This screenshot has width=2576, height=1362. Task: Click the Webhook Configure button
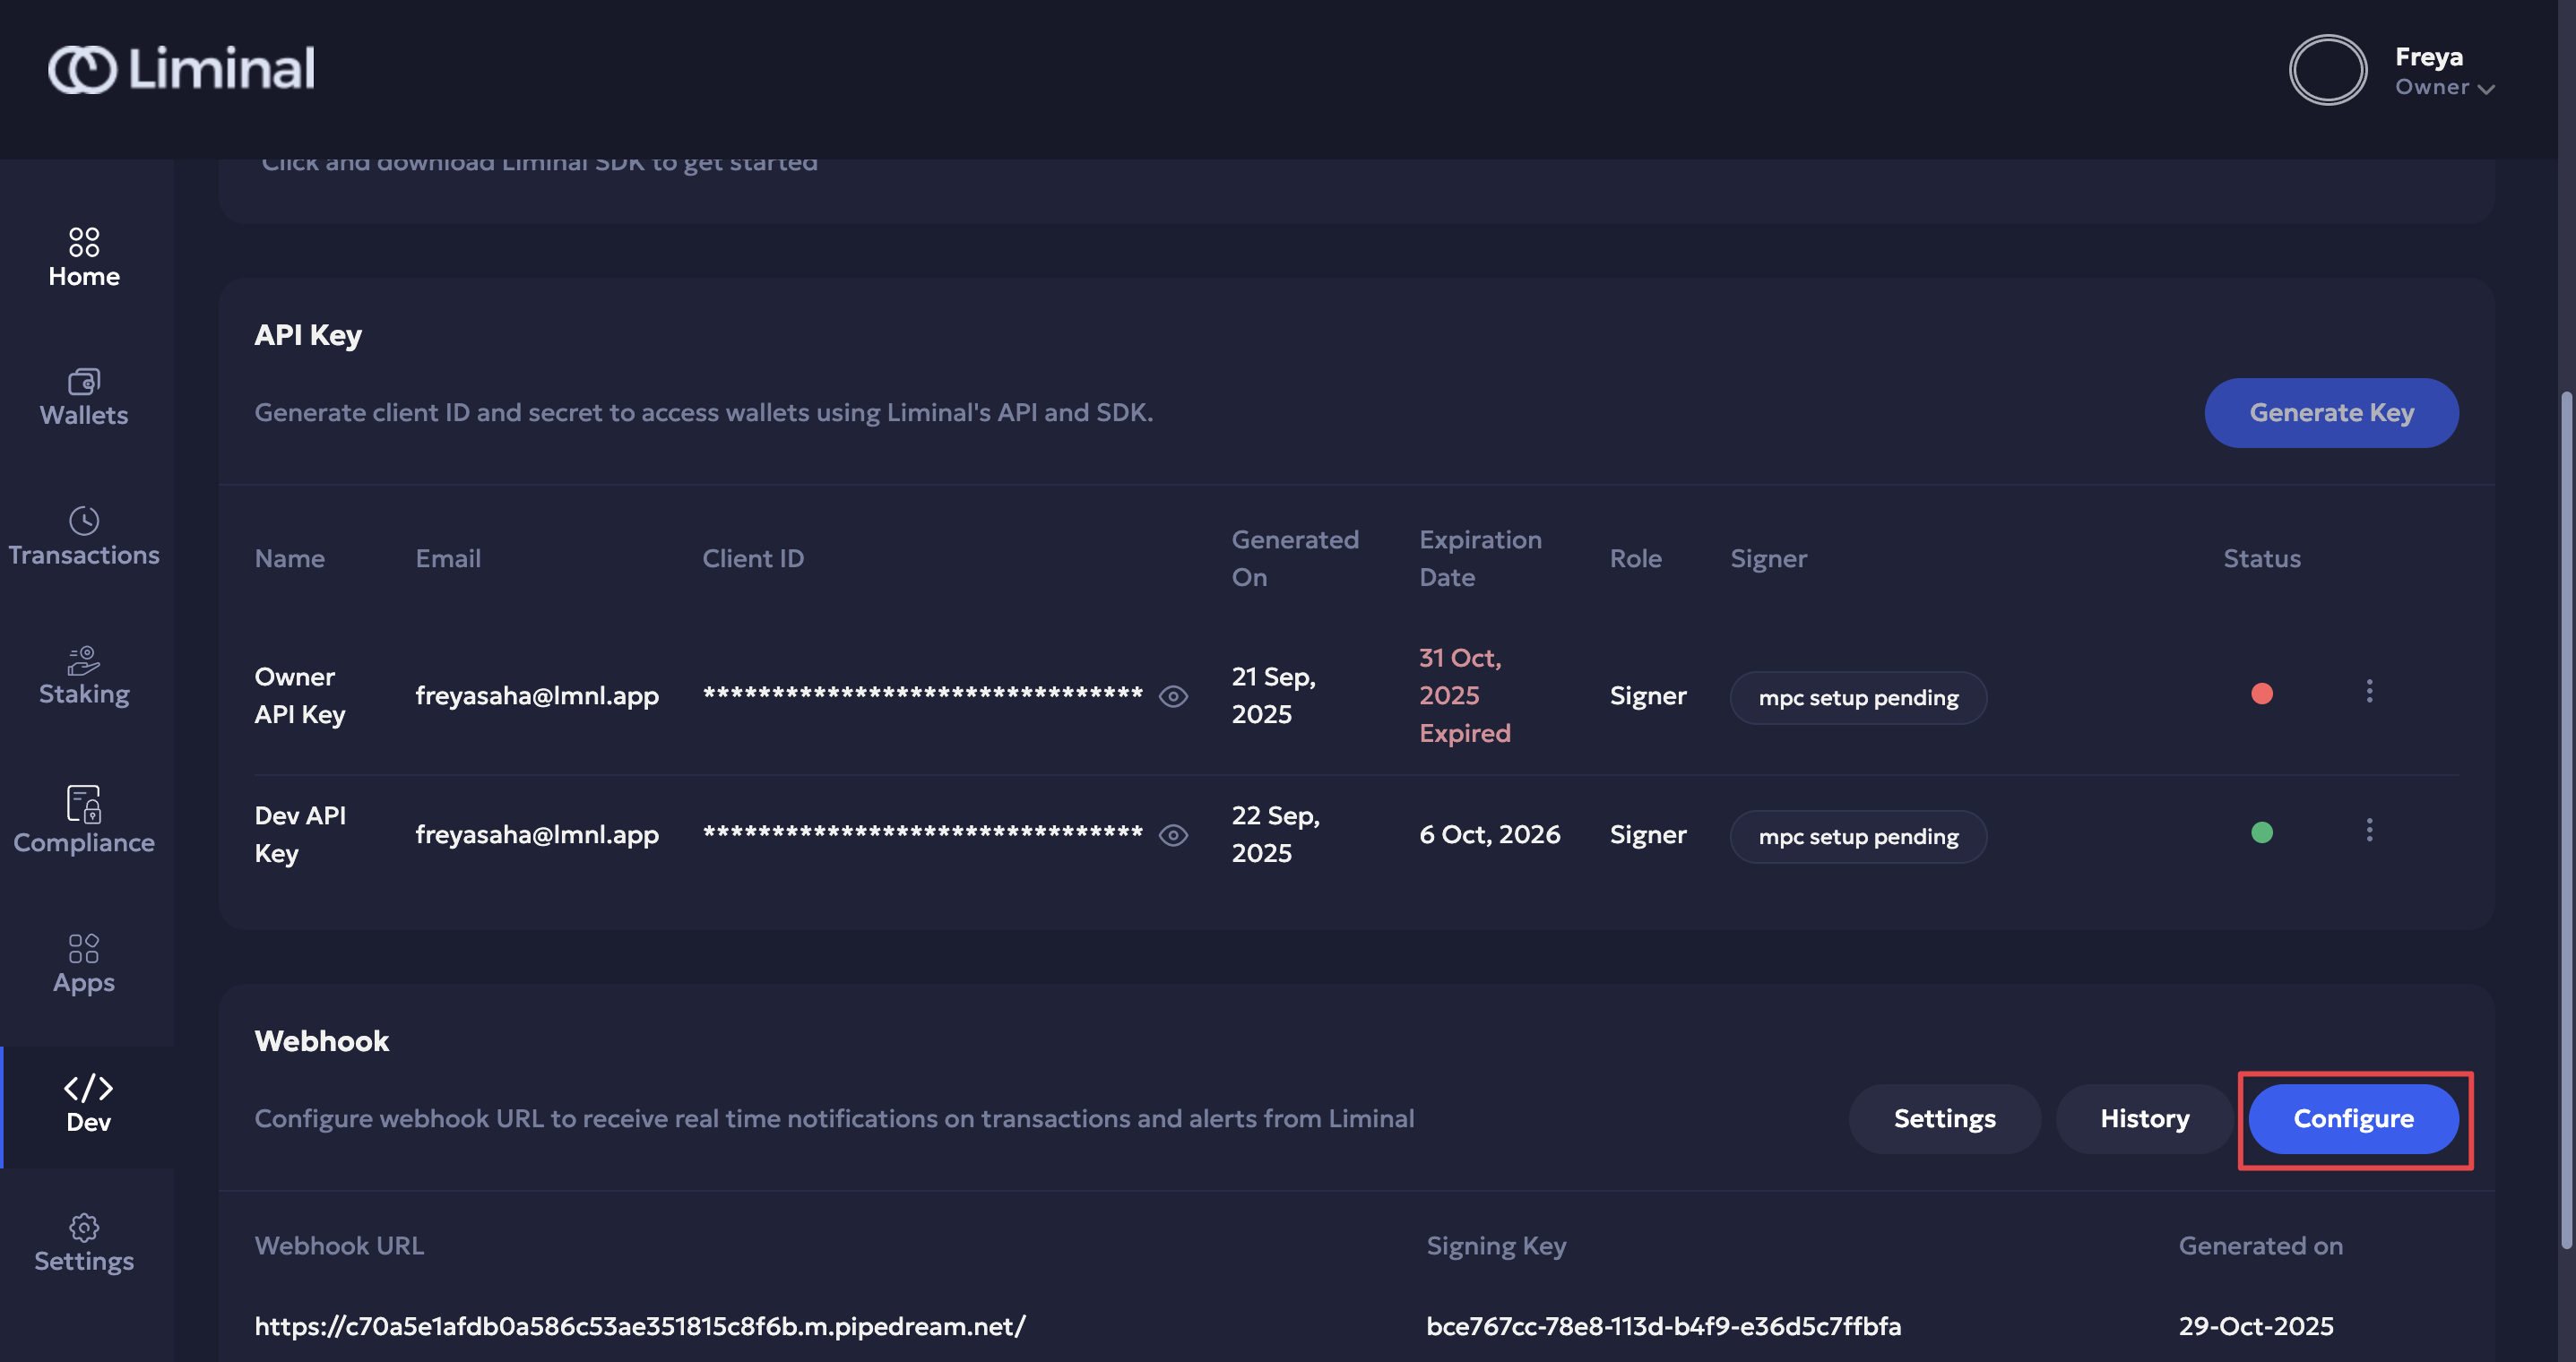pos(2352,1118)
